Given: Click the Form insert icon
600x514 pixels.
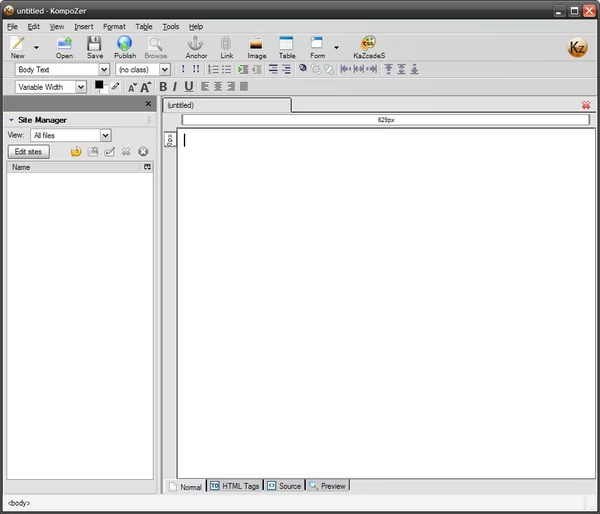Looking at the screenshot, I should [x=317, y=44].
